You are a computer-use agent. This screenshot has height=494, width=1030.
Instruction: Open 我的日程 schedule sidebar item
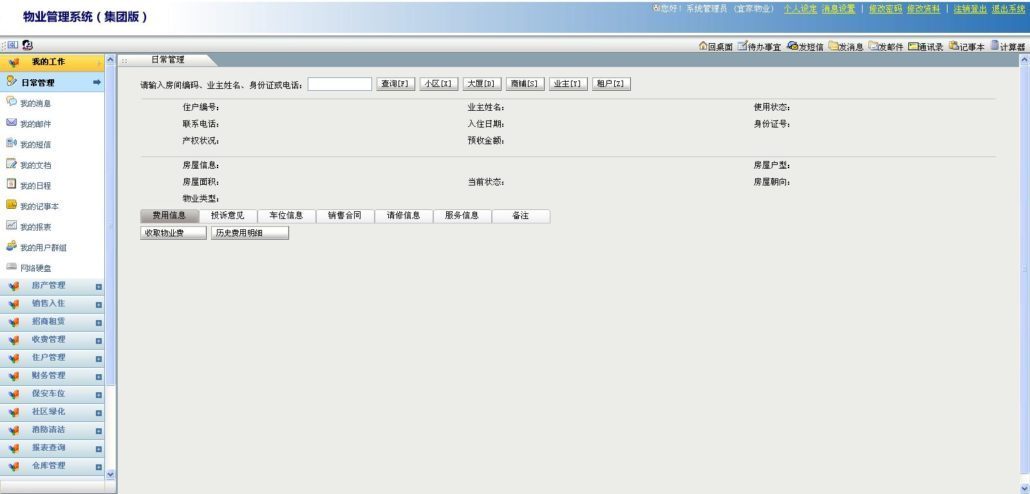point(29,185)
